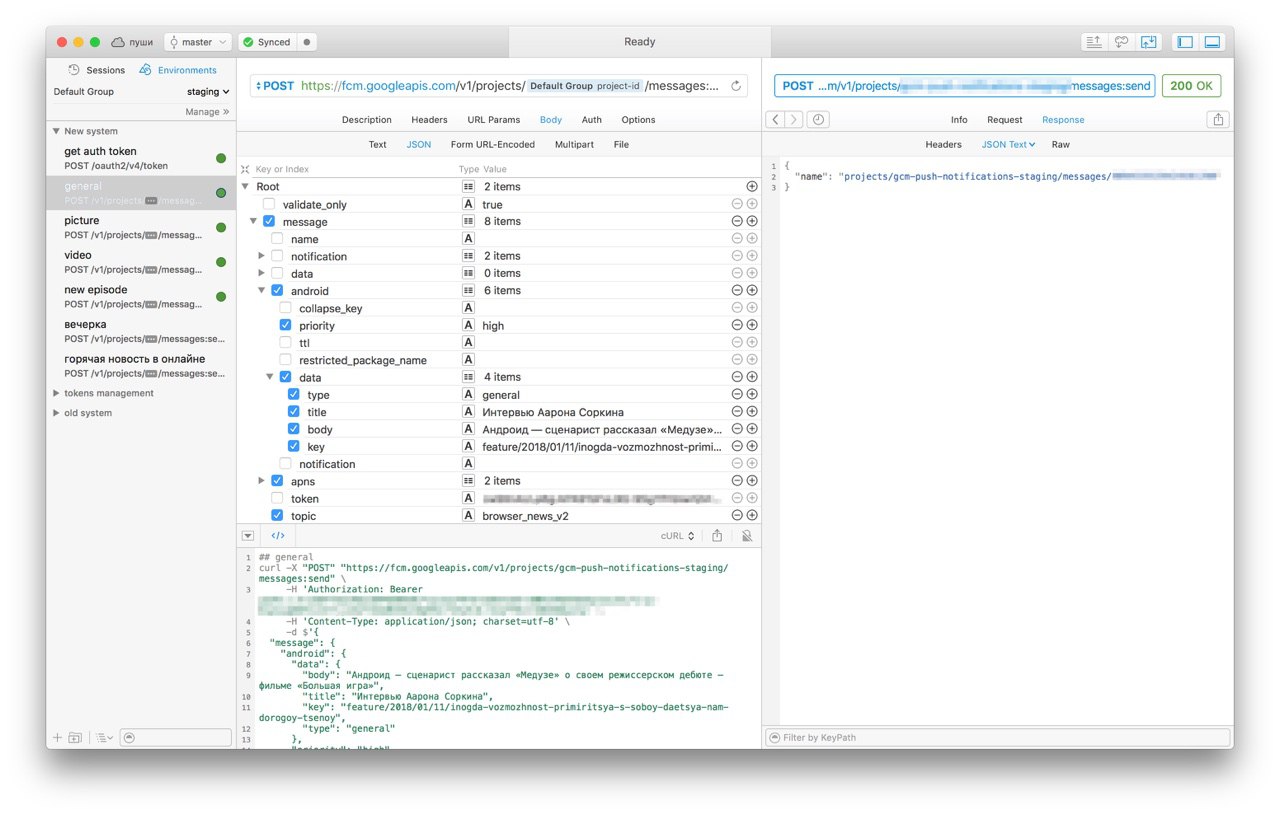The image size is (1280, 815).
Task: Click the export requests toolbar icon
Action: point(1093,42)
